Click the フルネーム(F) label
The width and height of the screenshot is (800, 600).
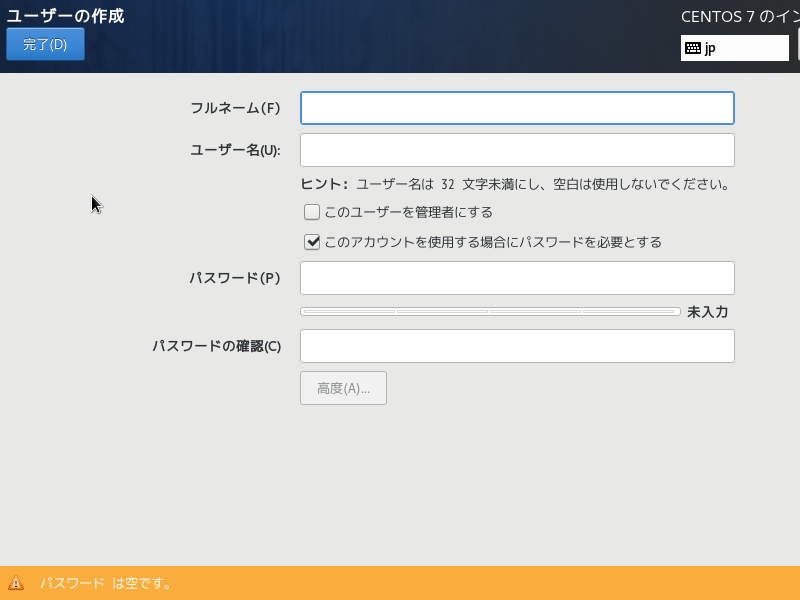pos(235,108)
